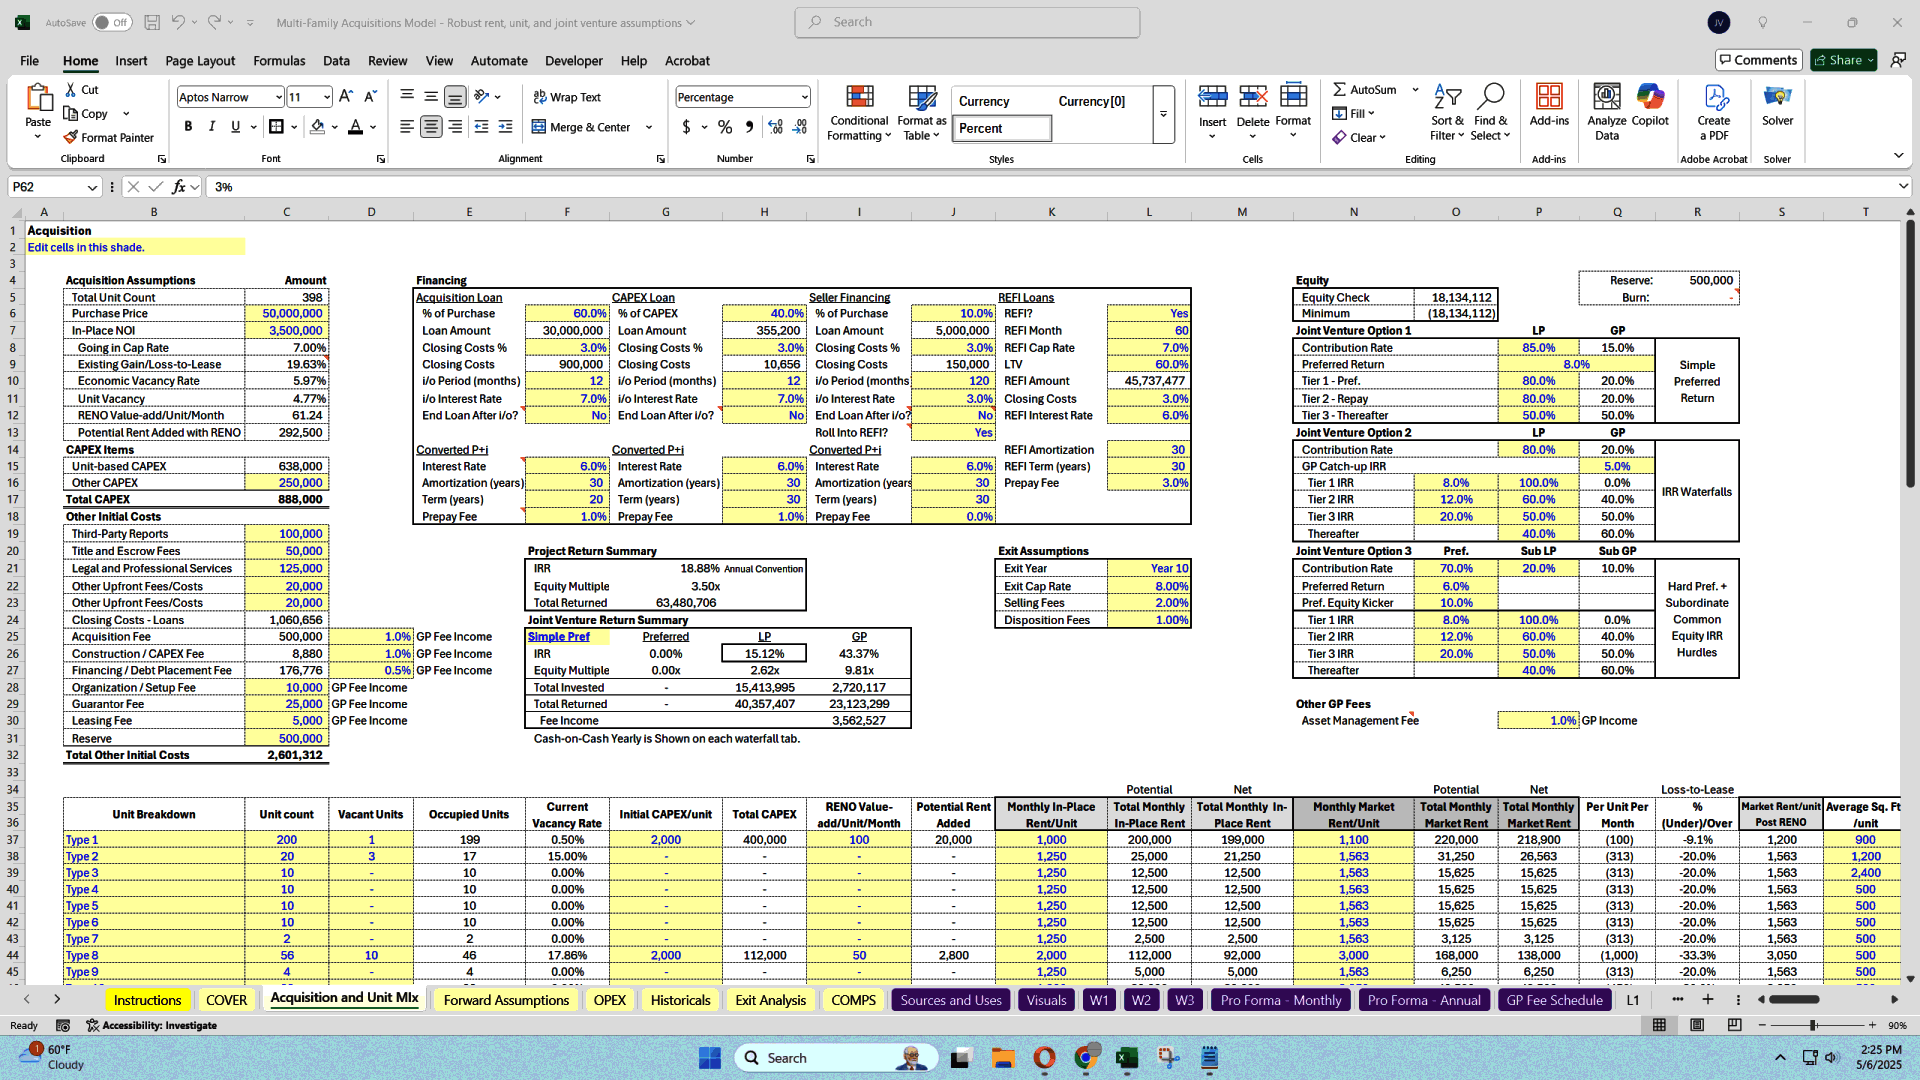Apply Italic formatting
Viewport: 1920px width, 1080px height.
212,127
